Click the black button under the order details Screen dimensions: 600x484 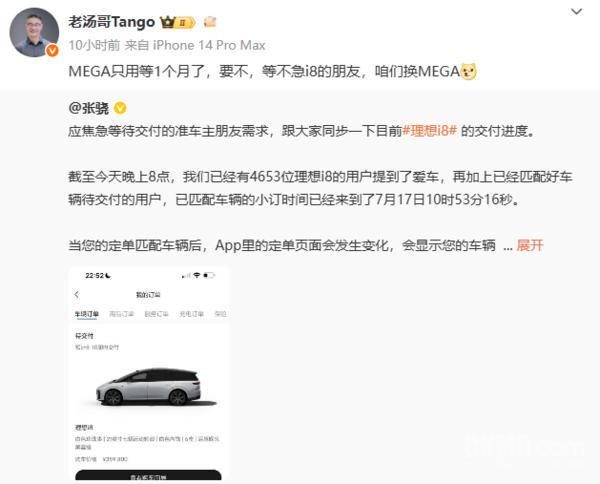148,475
